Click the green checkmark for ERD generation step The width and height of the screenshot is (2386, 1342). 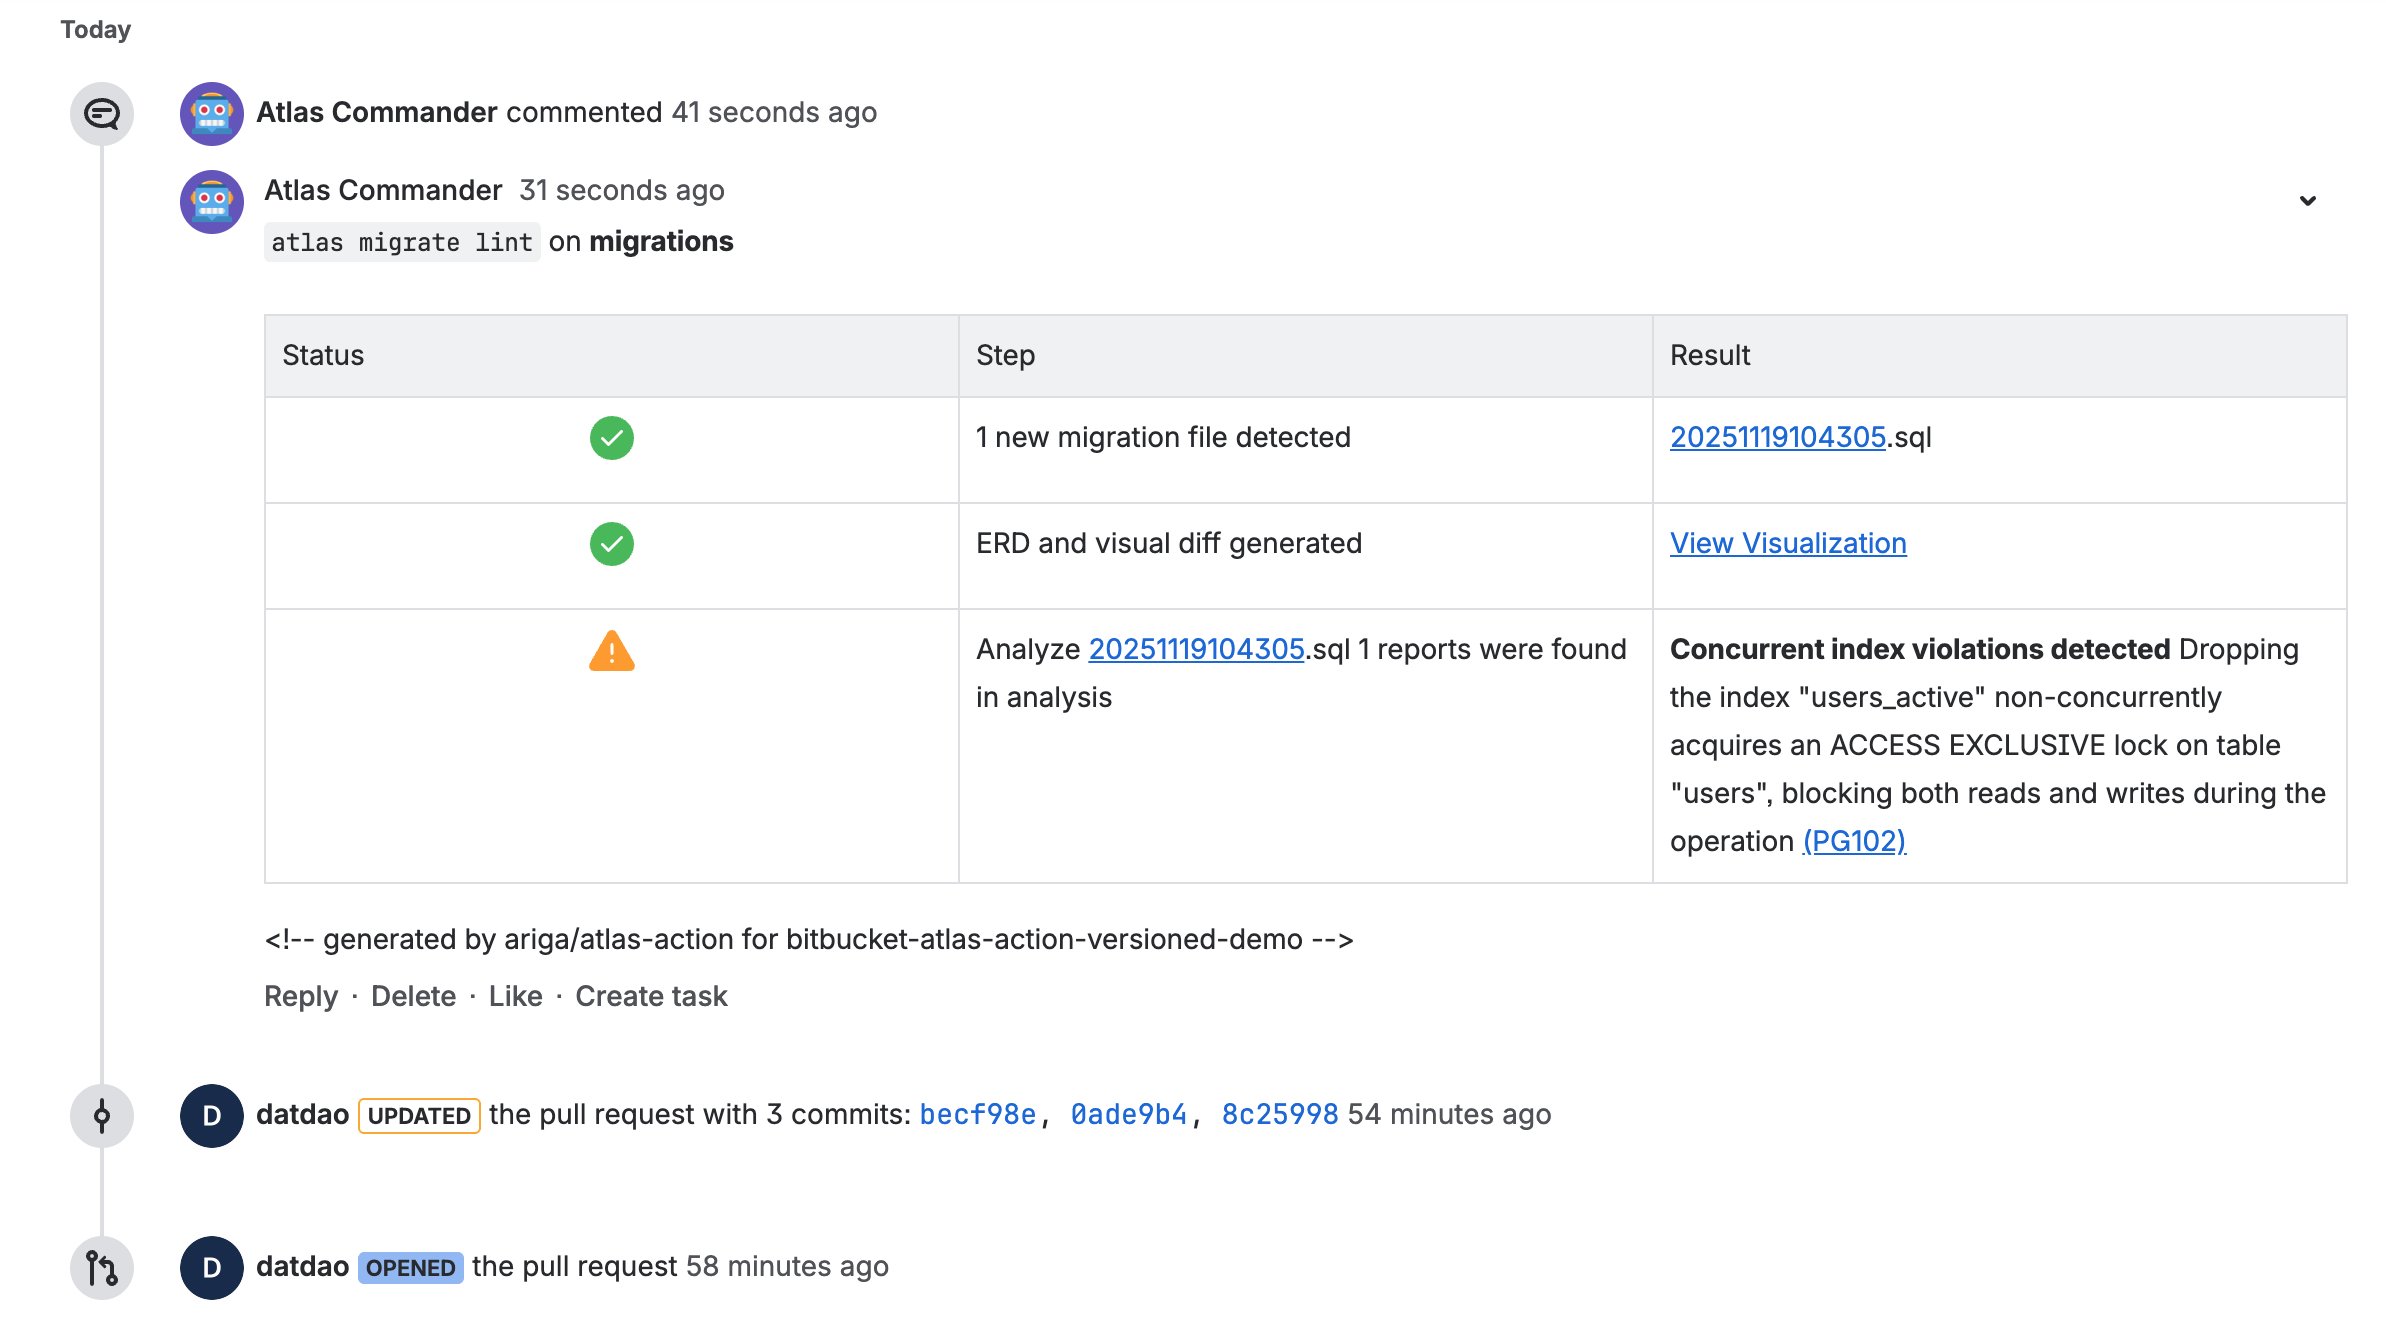(611, 544)
